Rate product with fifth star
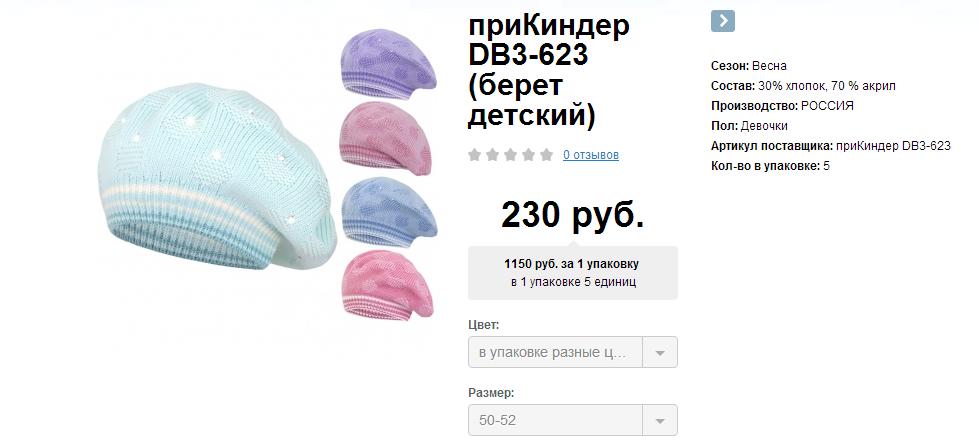The height and width of the screenshot is (441, 979). pyautogui.click(x=547, y=155)
